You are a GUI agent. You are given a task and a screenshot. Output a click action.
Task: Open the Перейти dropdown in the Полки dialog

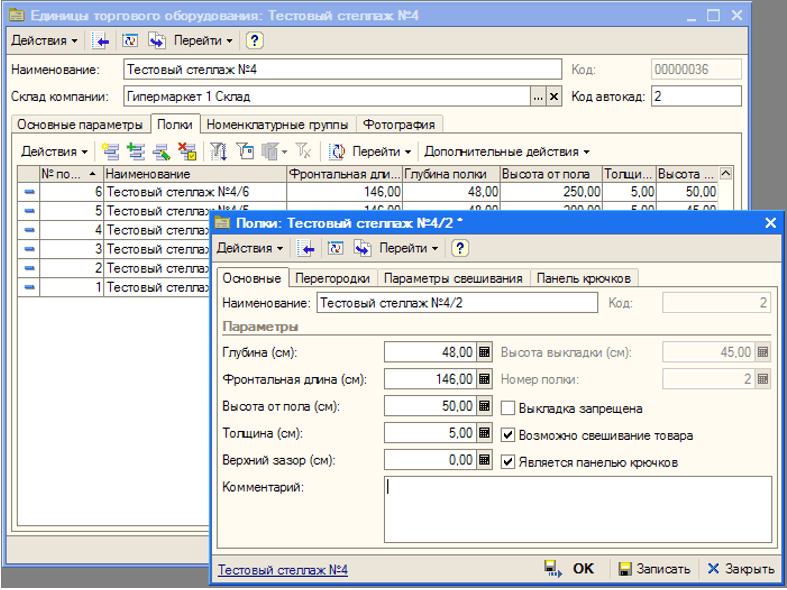[x=409, y=248]
